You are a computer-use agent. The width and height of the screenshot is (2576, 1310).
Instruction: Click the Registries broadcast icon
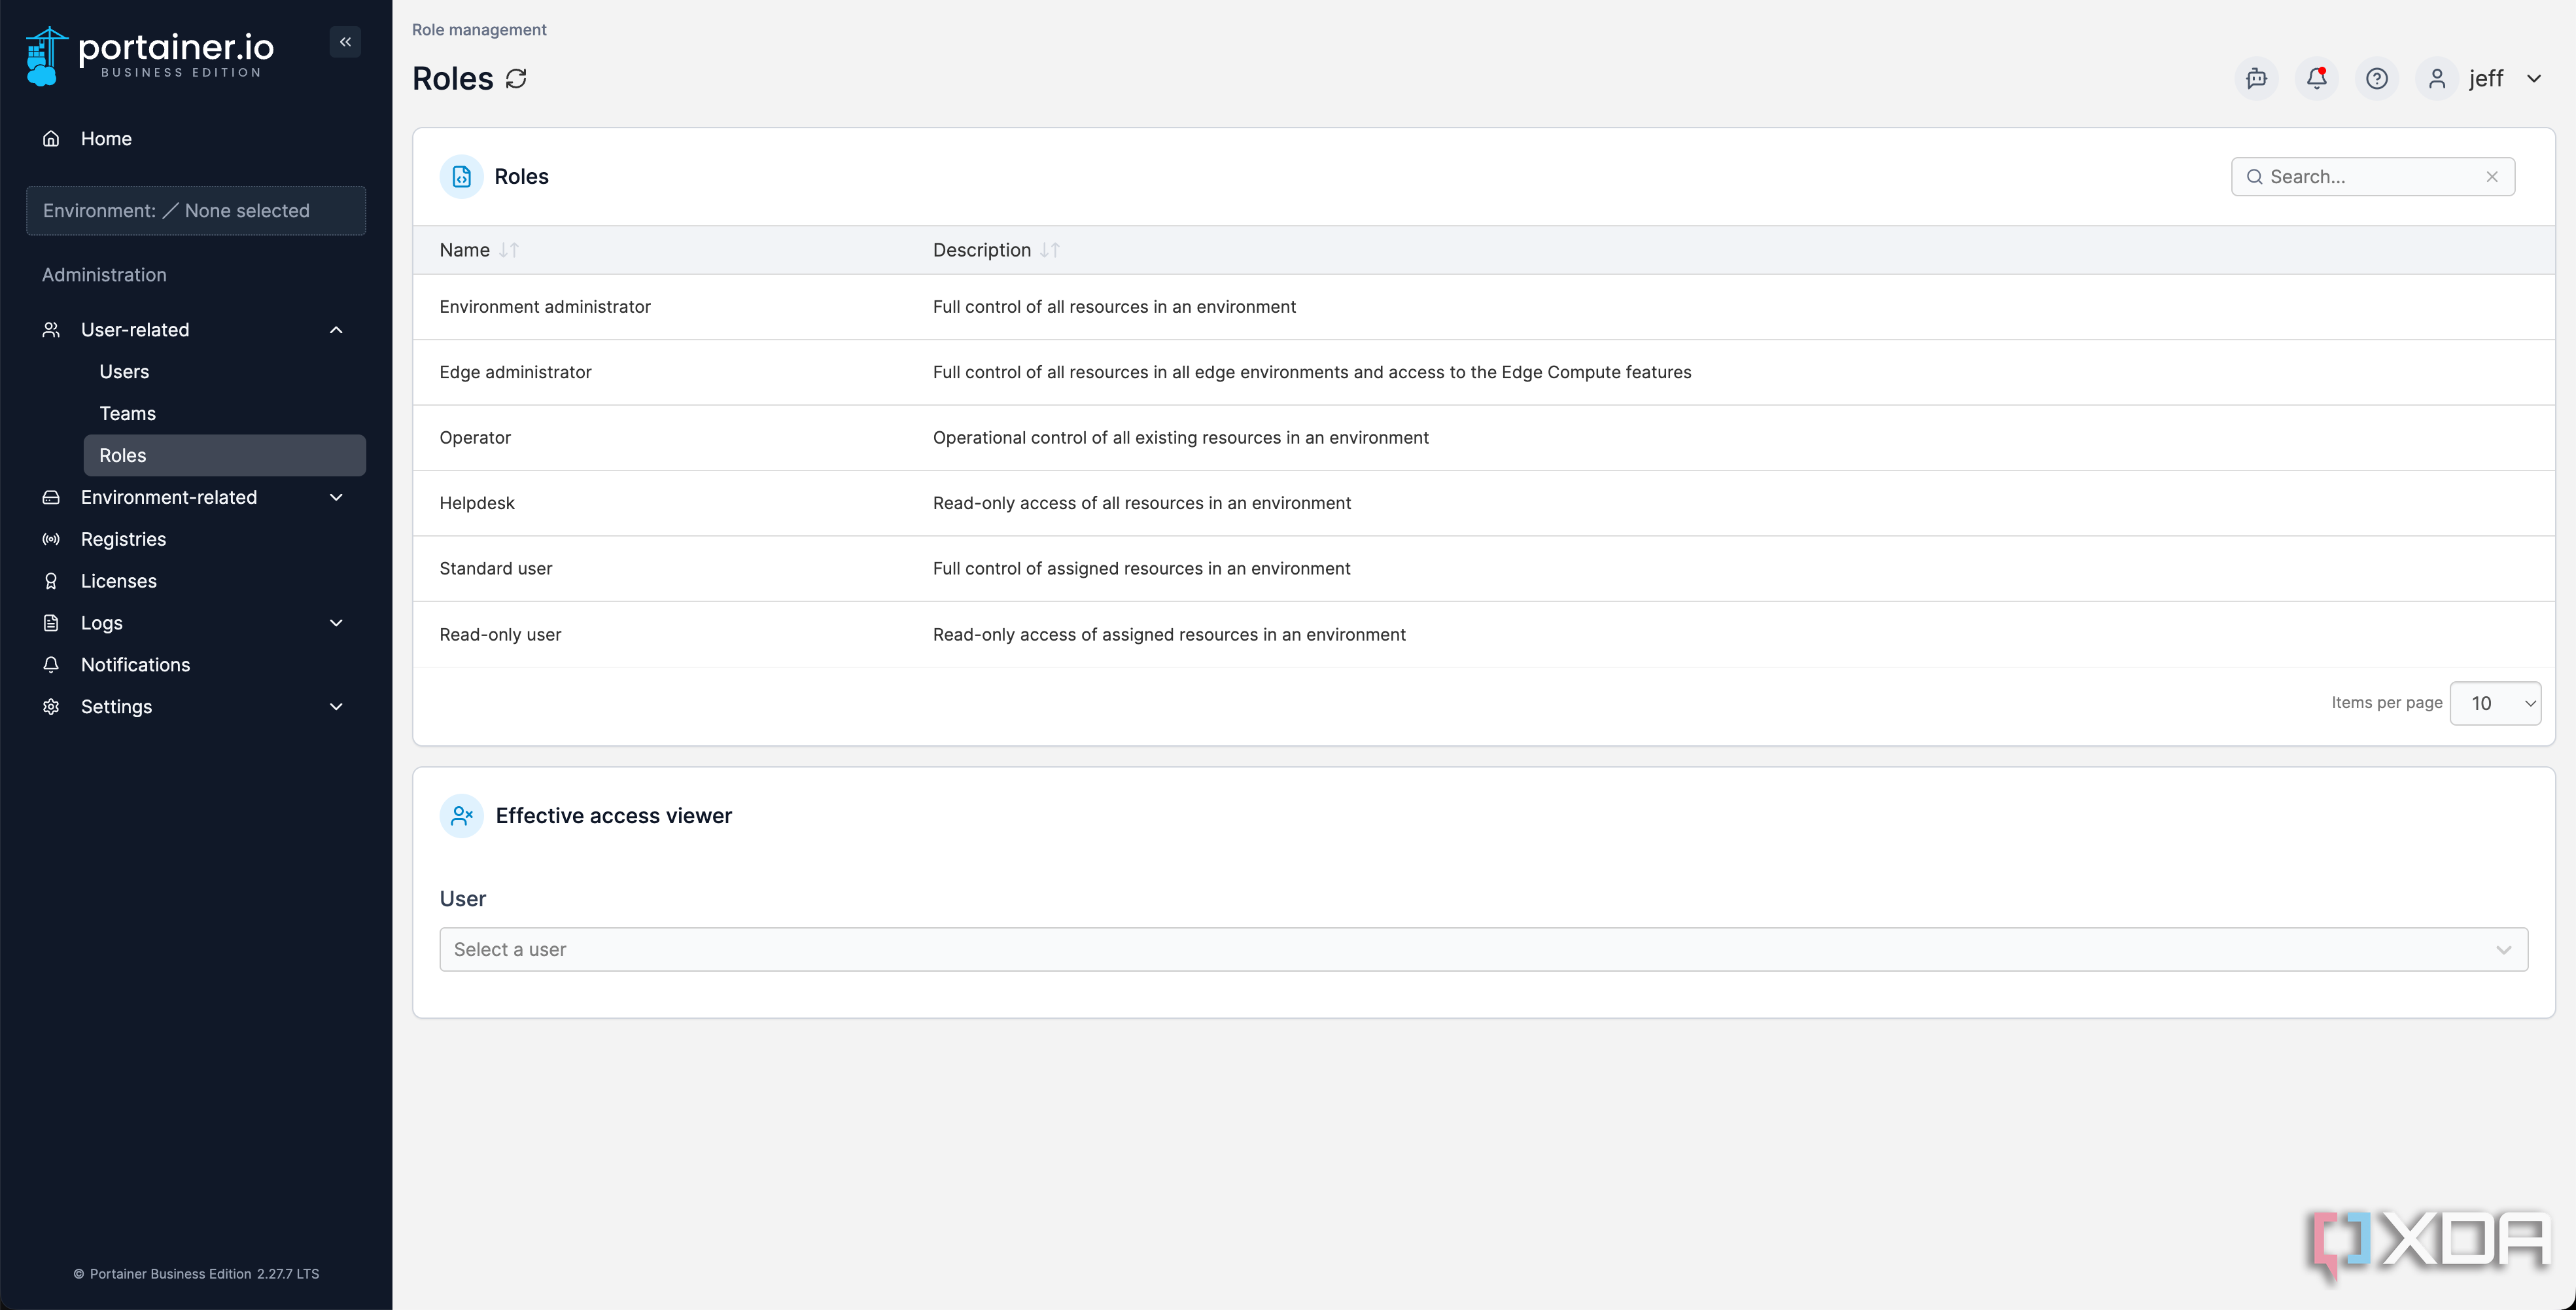tap(51, 539)
